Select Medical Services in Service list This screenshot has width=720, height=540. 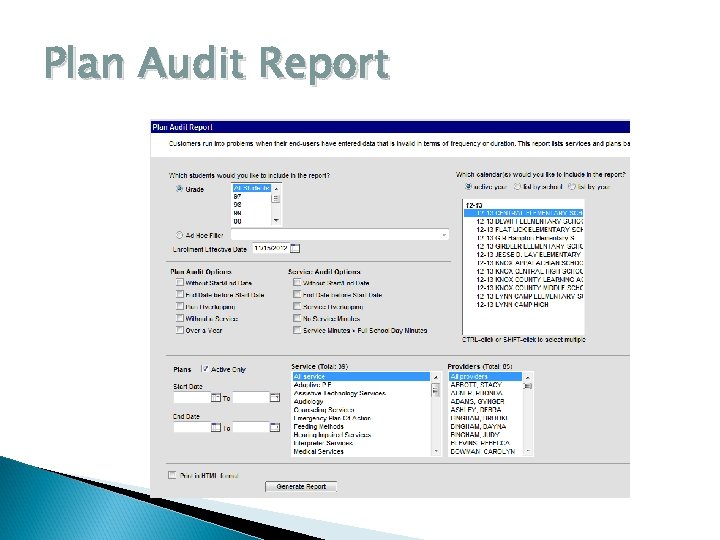coord(361,451)
